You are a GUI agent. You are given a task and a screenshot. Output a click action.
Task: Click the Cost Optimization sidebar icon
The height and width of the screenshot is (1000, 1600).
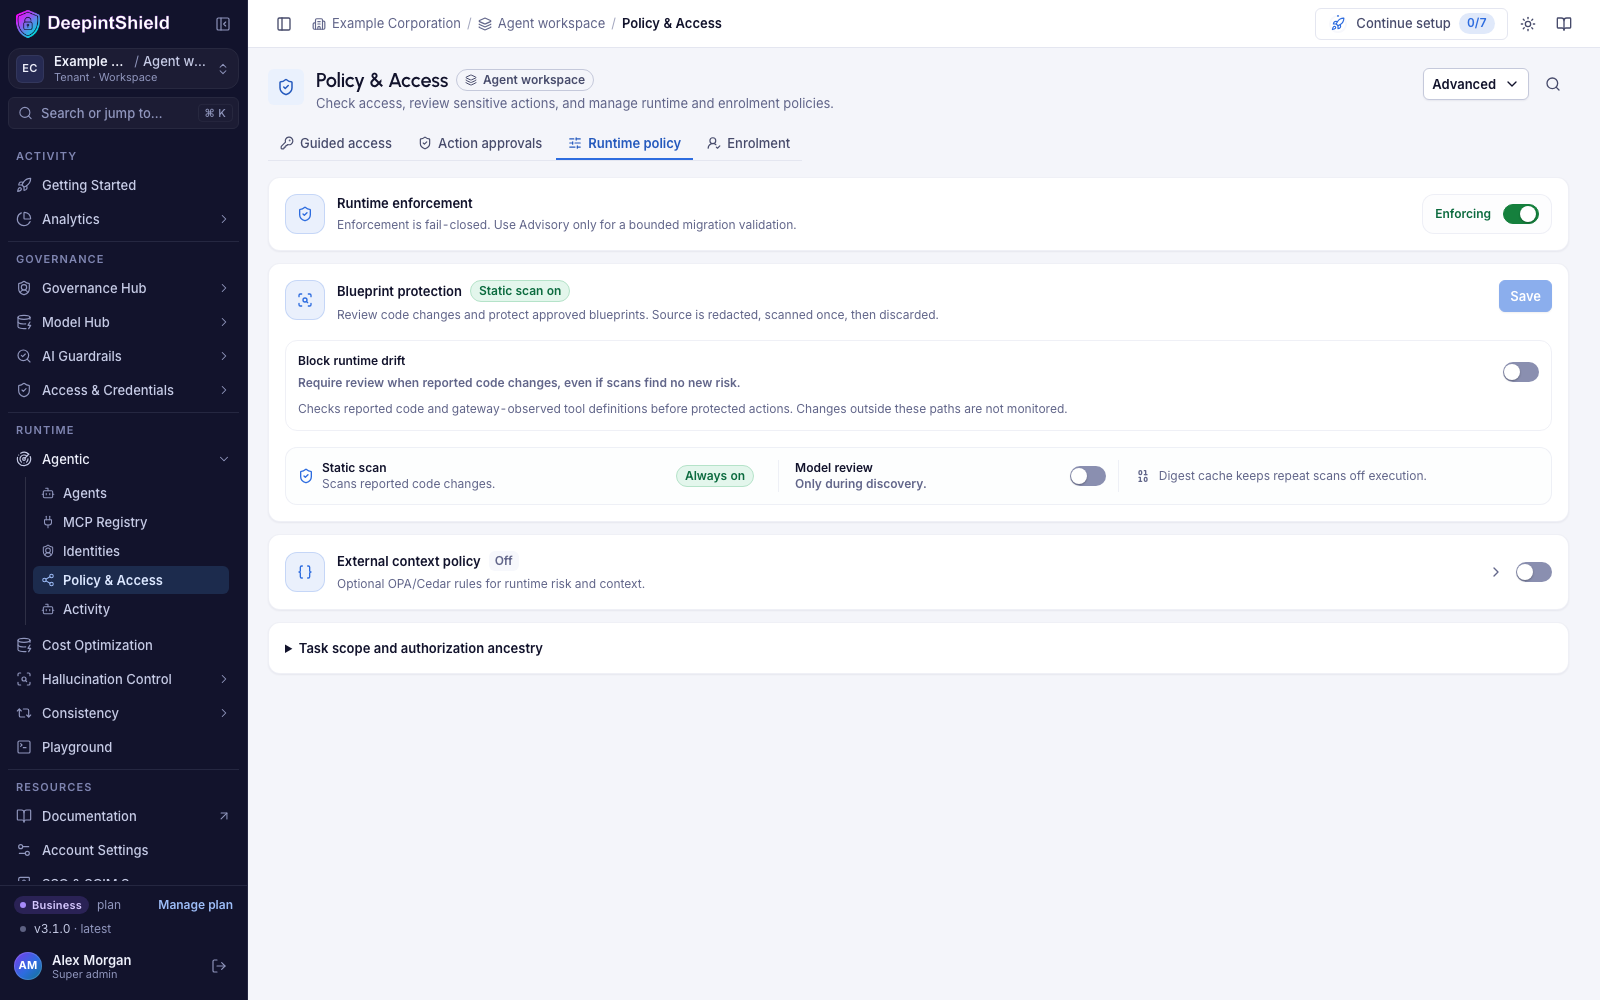tap(24, 645)
